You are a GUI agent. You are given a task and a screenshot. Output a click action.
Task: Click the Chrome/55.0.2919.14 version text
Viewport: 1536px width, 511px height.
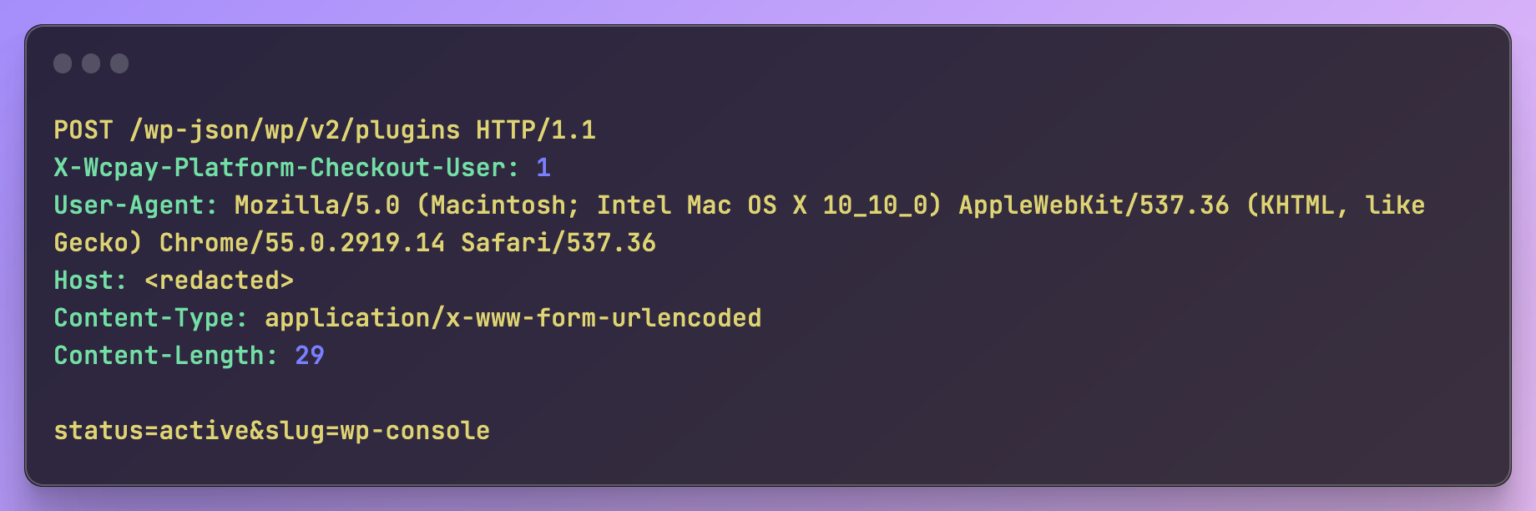click(302, 244)
